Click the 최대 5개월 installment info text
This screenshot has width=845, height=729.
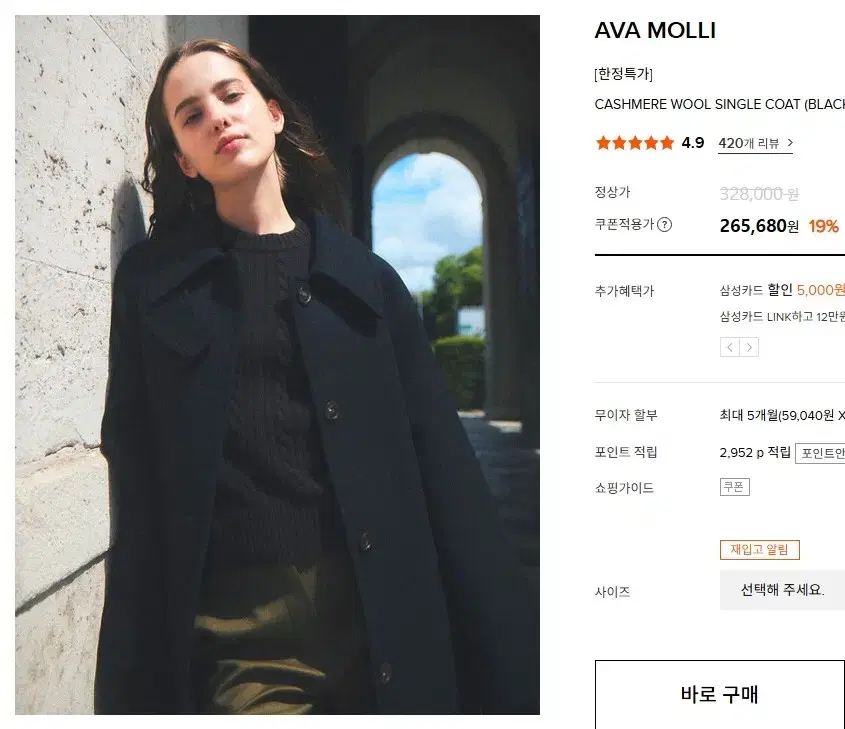pyautogui.click(x=782, y=415)
